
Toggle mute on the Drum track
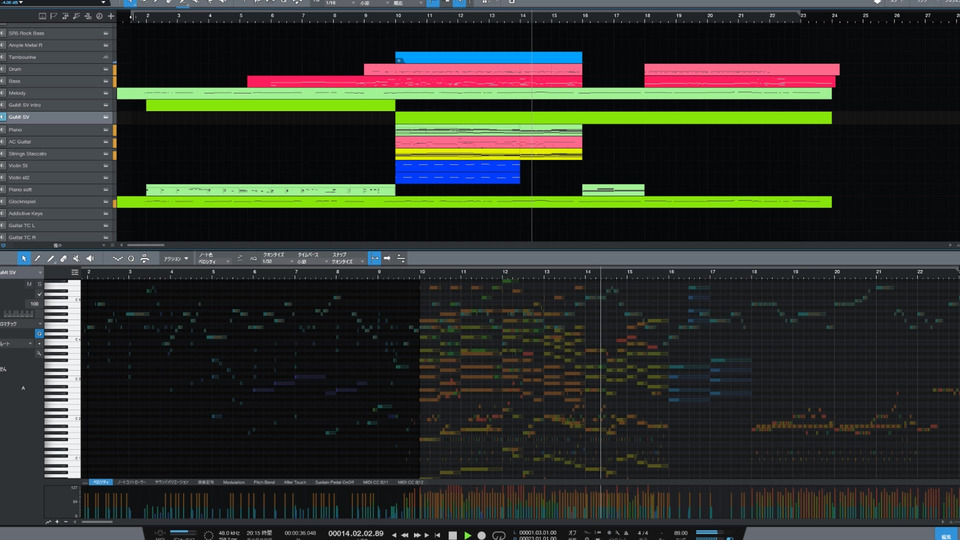click(x=3, y=69)
